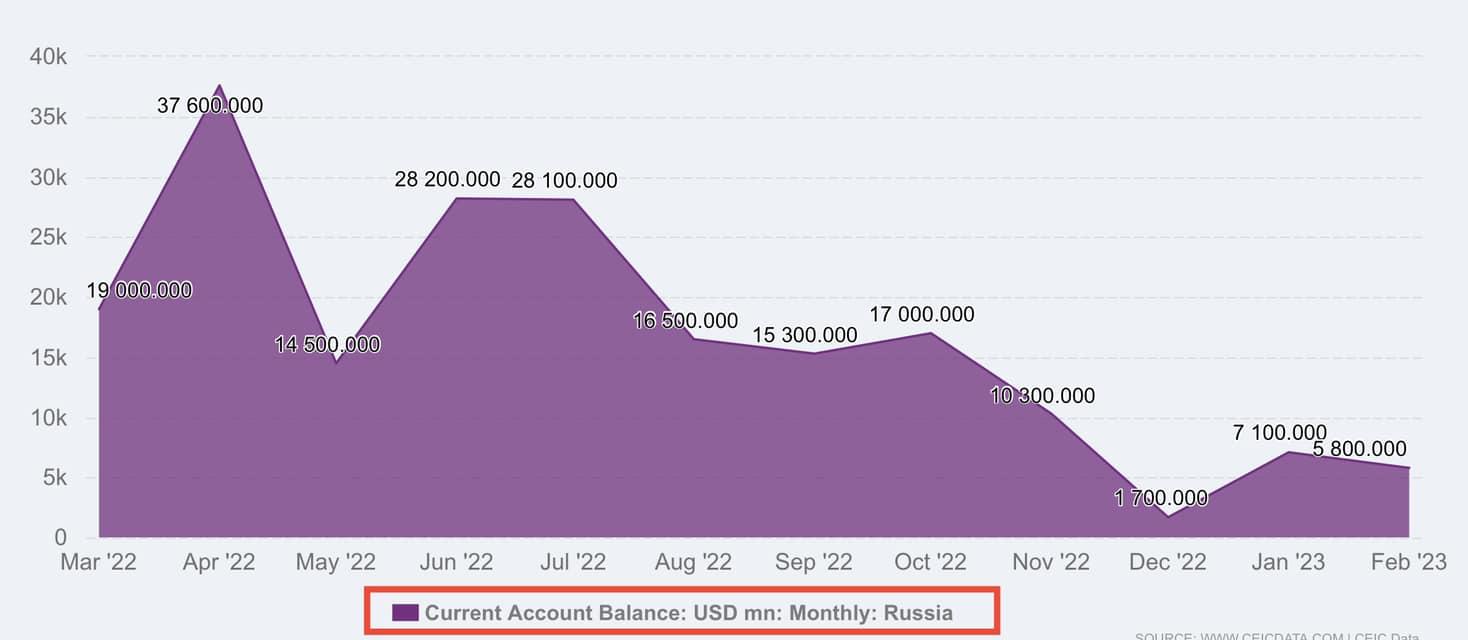Image resolution: width=1468 pixels, height=640 pixels.
Task: Toggle the Current Account Balance legend series
Action: 688,613
